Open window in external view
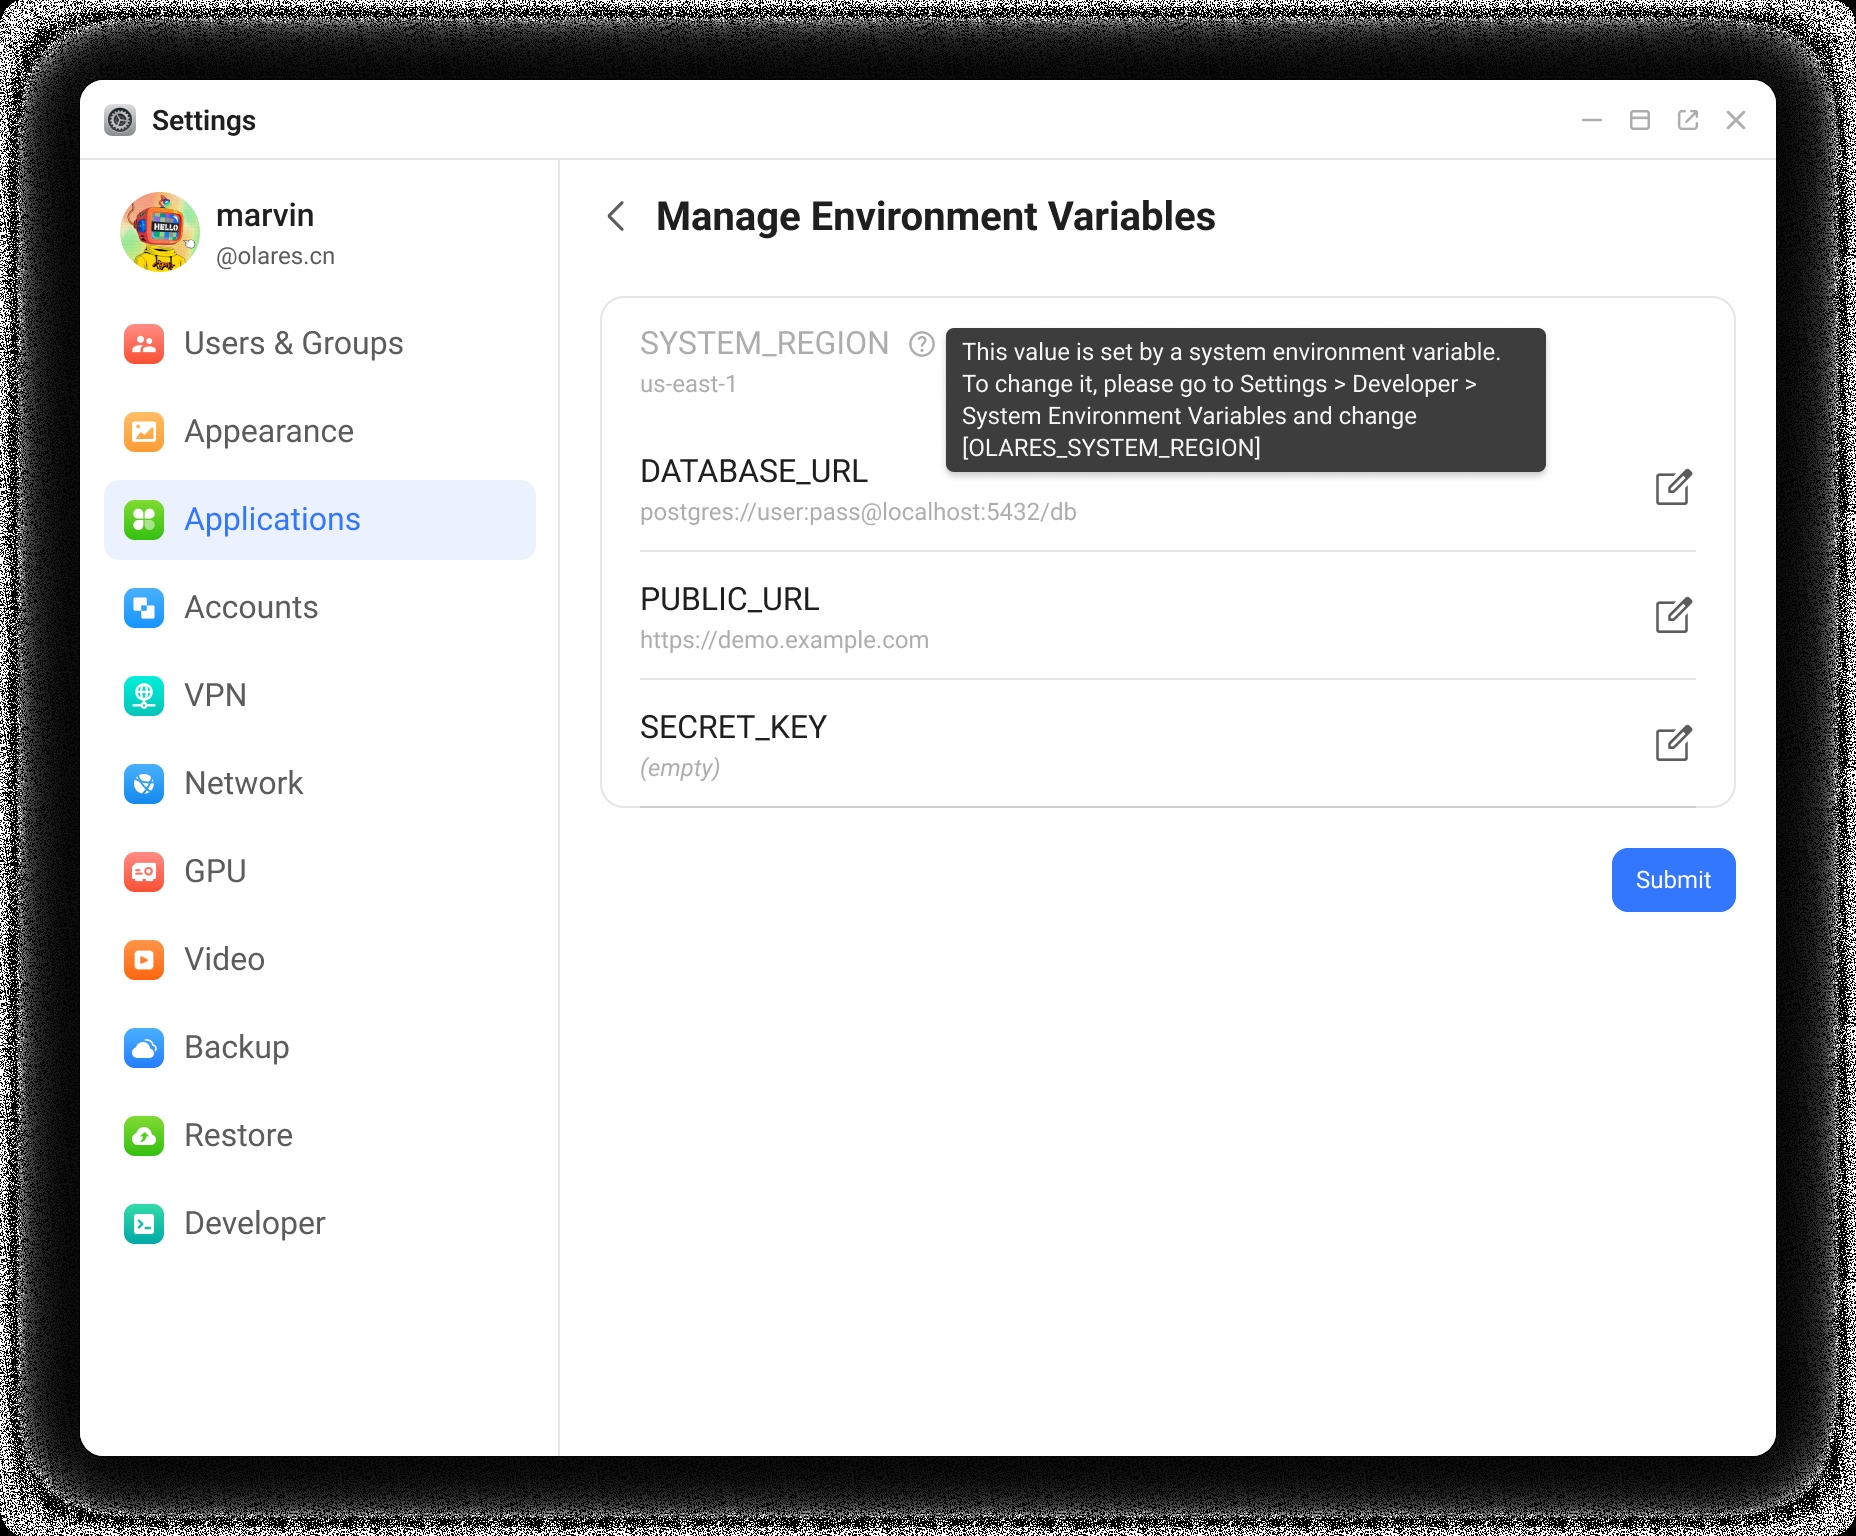Viewport: 1856px width, 1536px height. pyautogui.click(x=1688, y=120)
